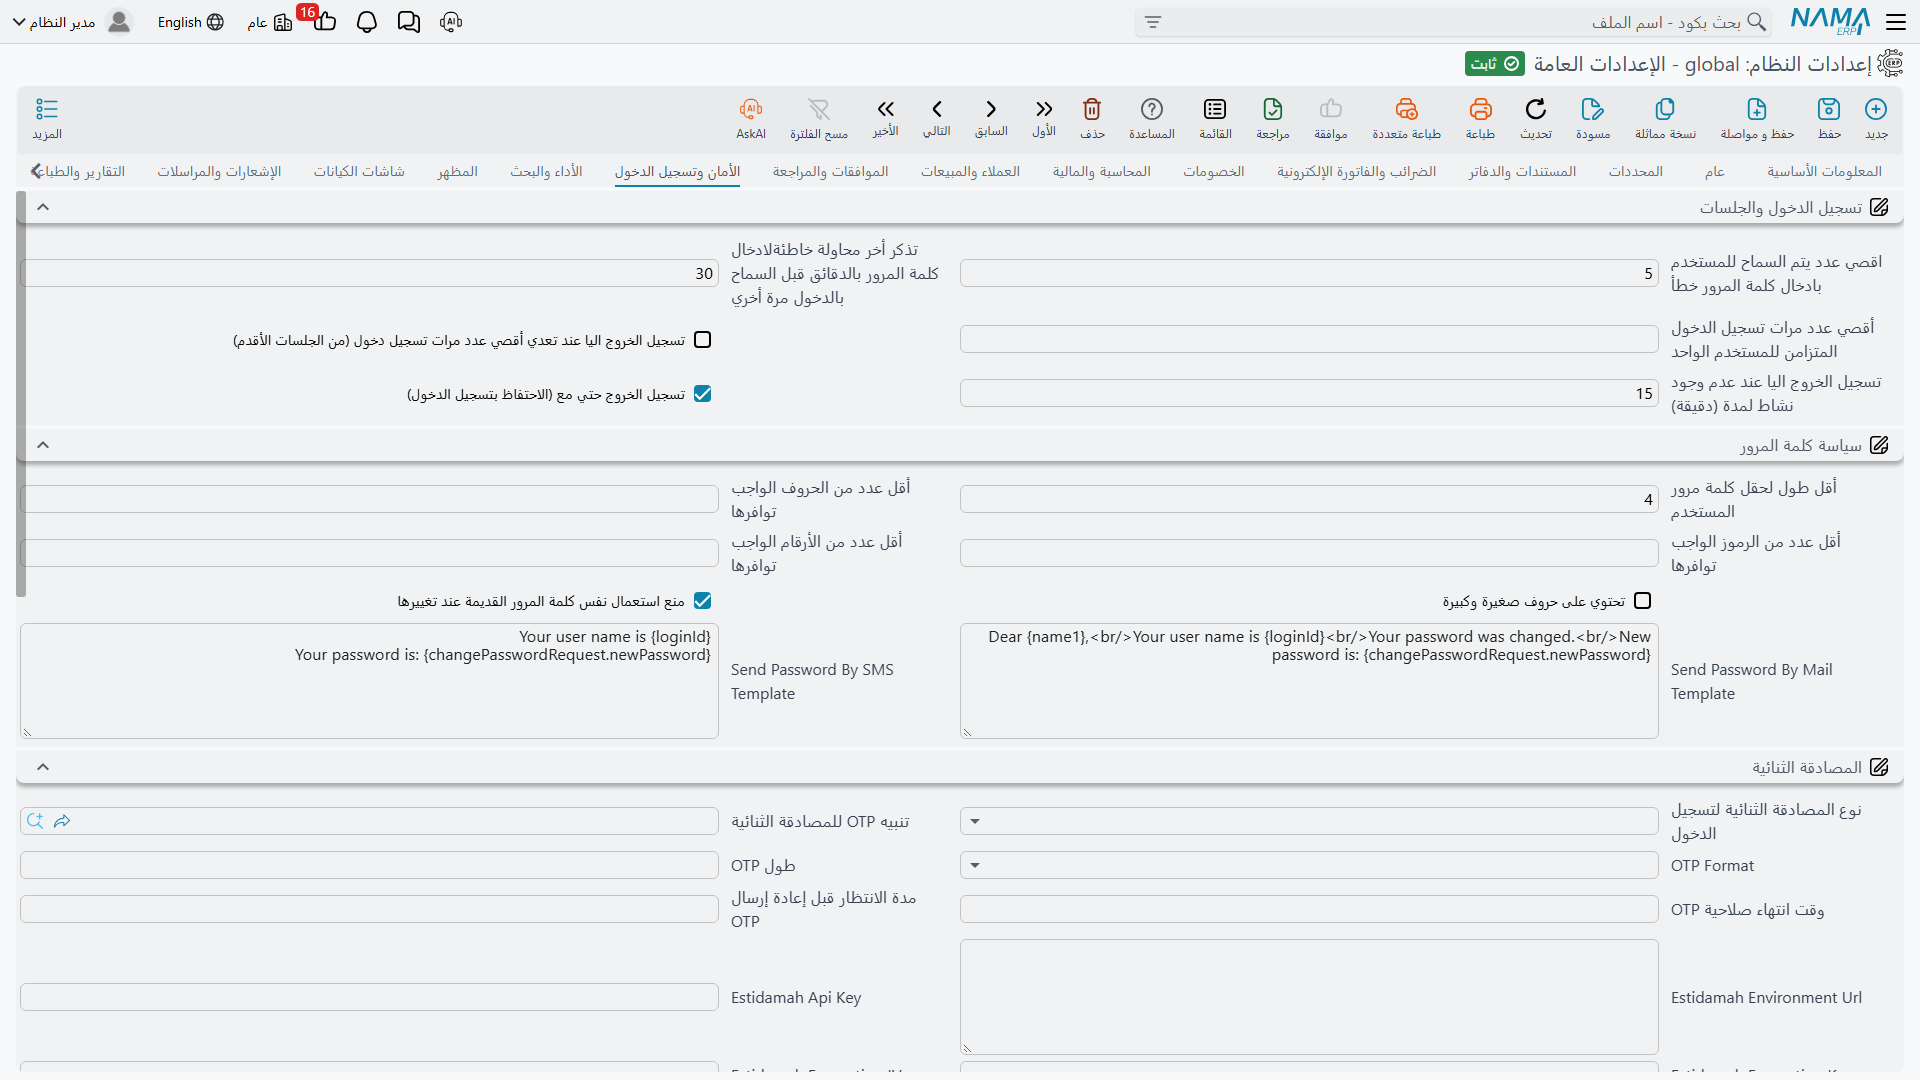Collapse the سياسة كلمة المرور section

click(43, 445)
